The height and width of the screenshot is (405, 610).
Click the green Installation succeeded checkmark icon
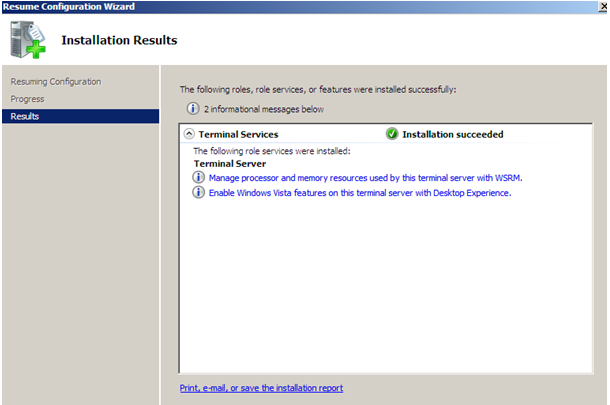pos(392,134)
